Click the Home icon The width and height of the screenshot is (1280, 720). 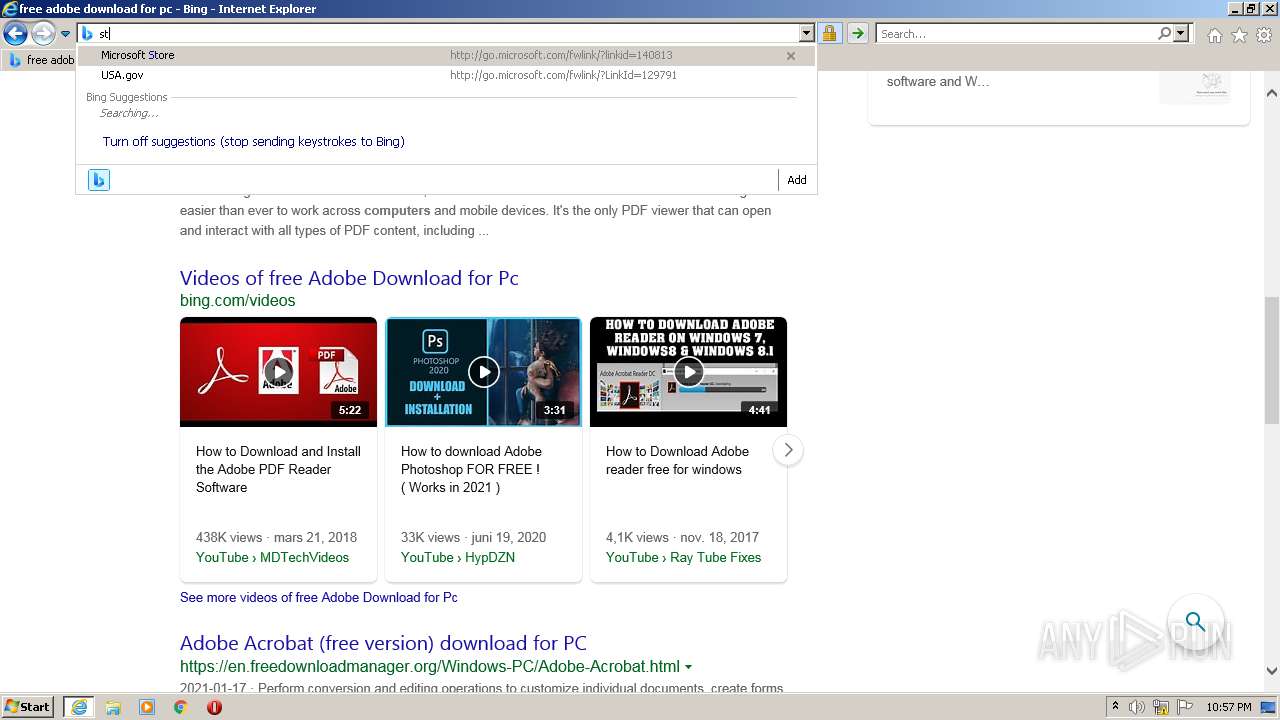click(x=1214, y=35)
